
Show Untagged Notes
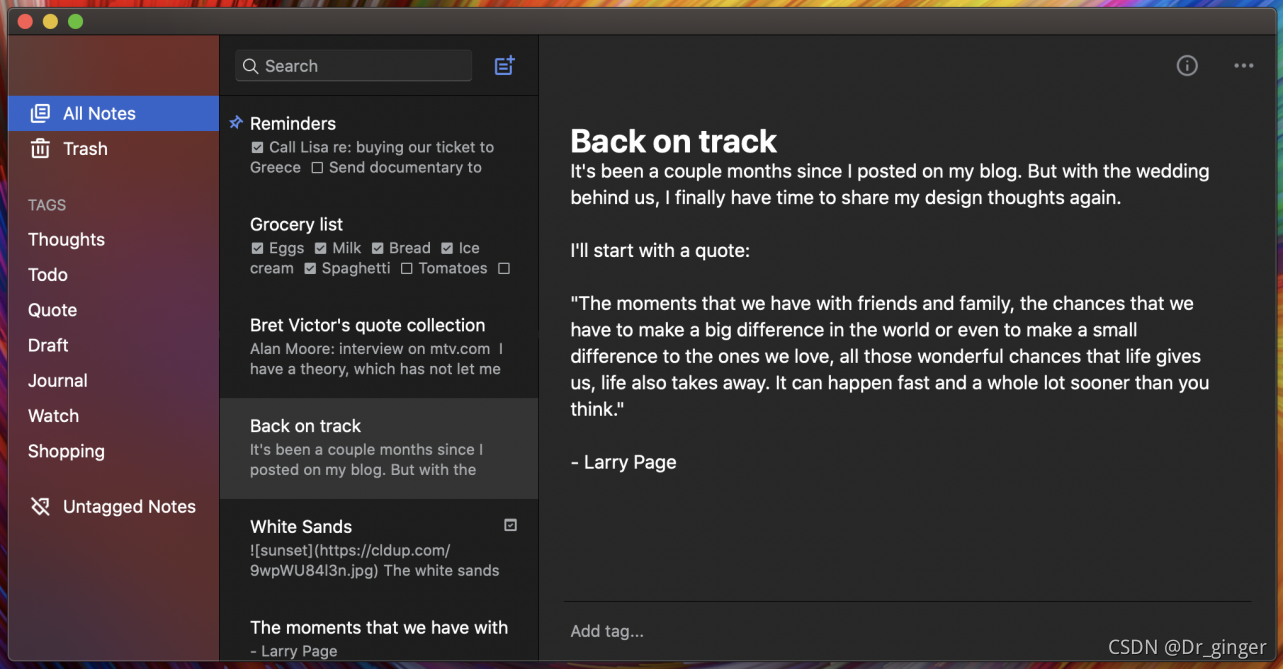tap(113, 507)
